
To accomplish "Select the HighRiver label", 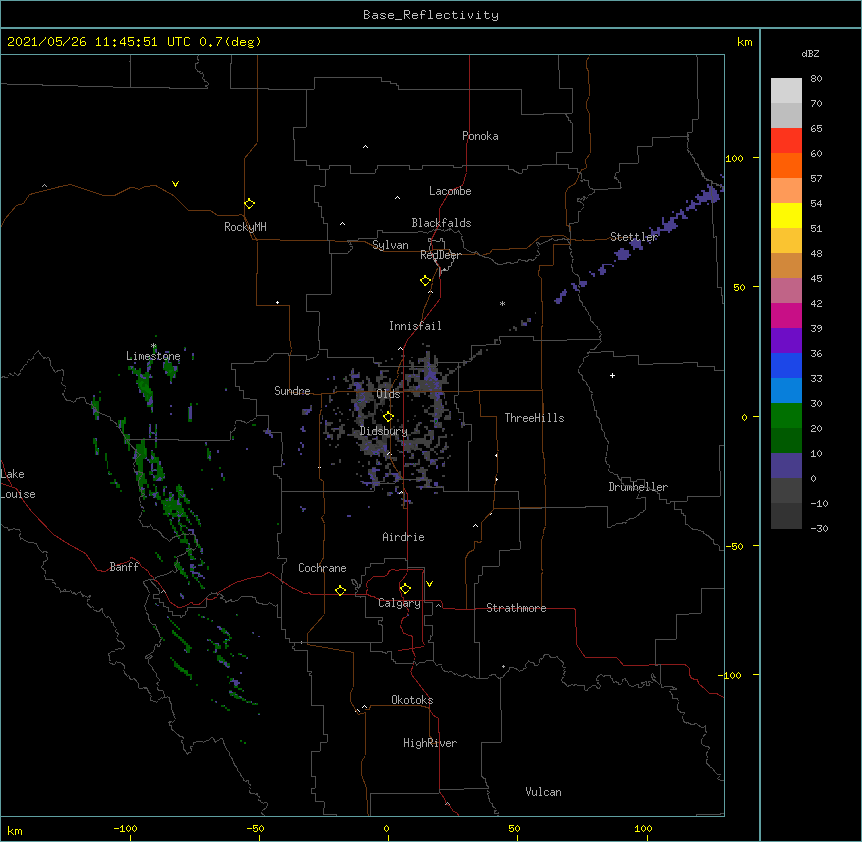I will (430, 743).
